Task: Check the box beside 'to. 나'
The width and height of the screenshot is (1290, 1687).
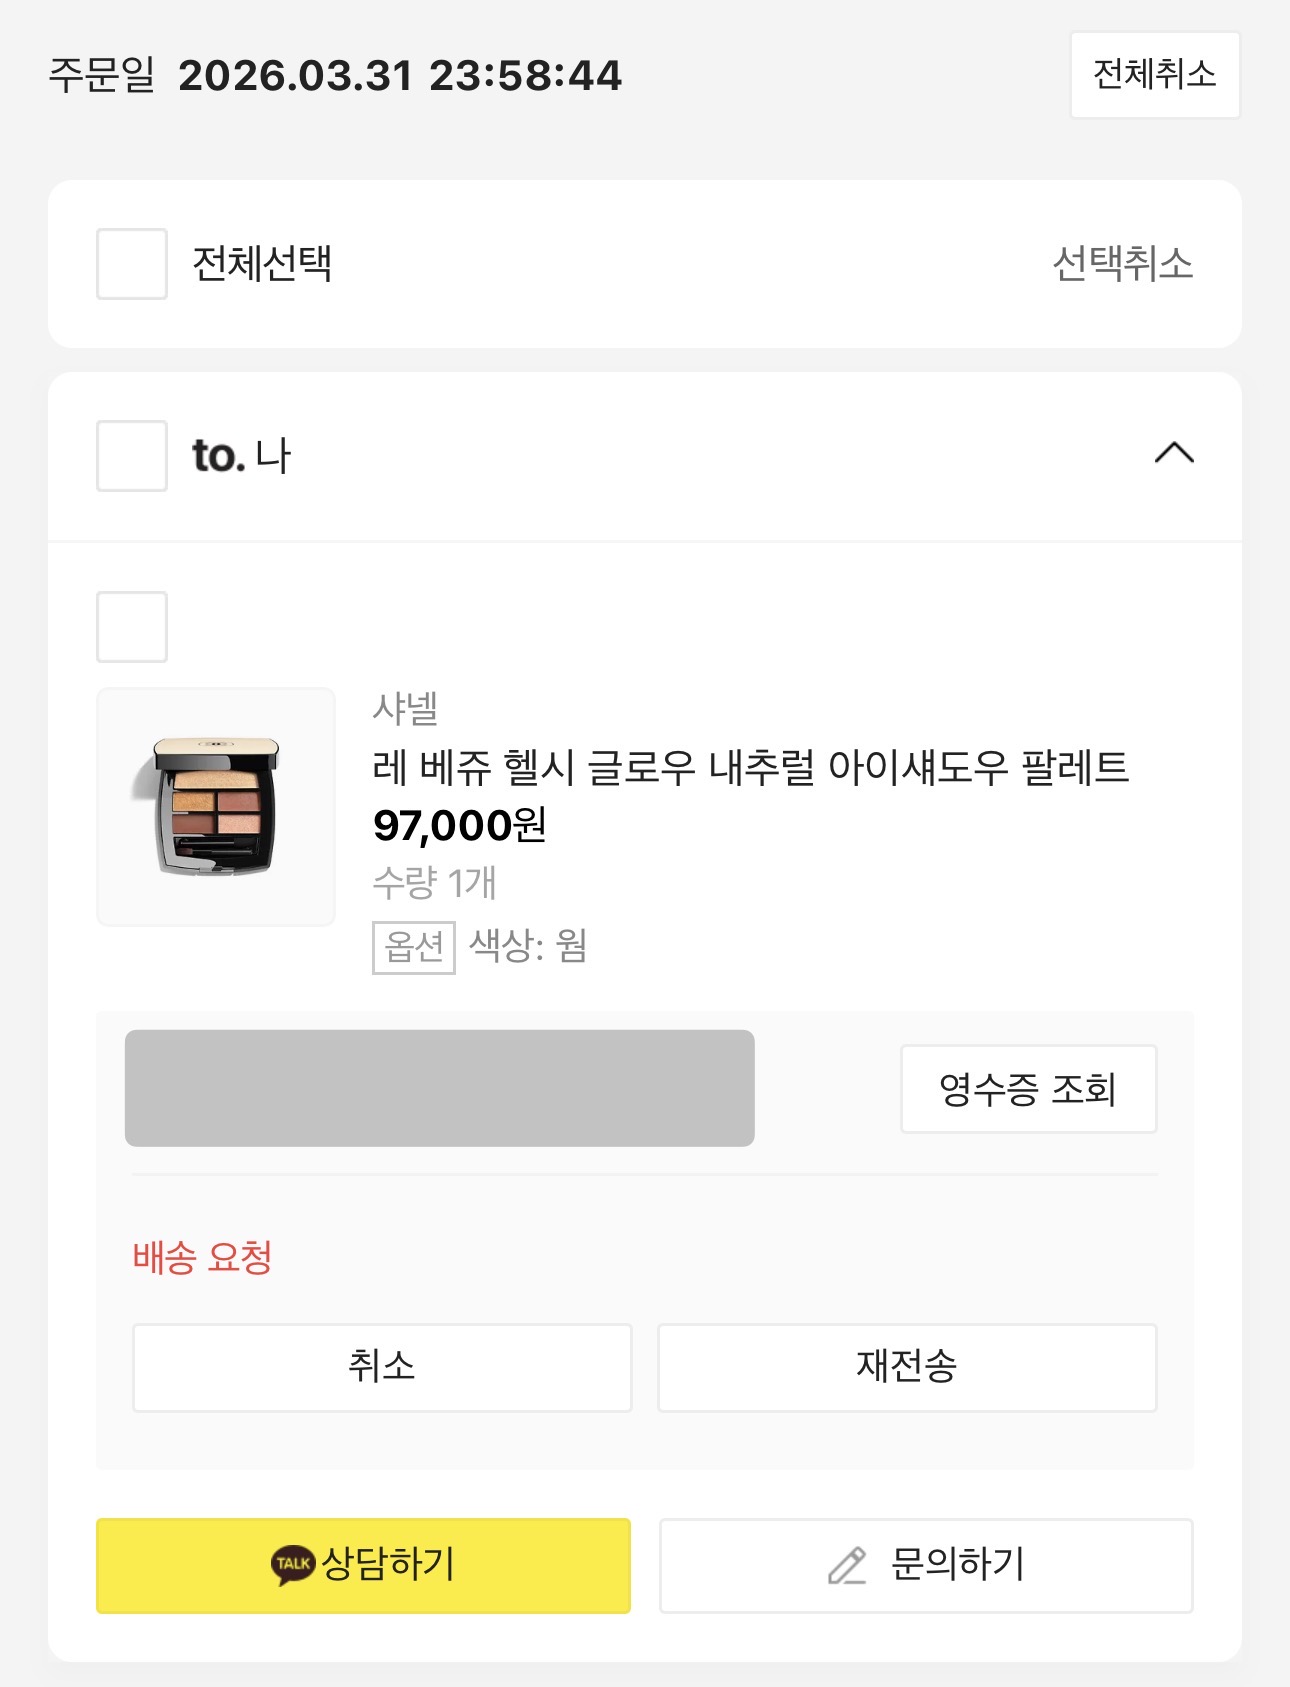Action: (132, 456)
